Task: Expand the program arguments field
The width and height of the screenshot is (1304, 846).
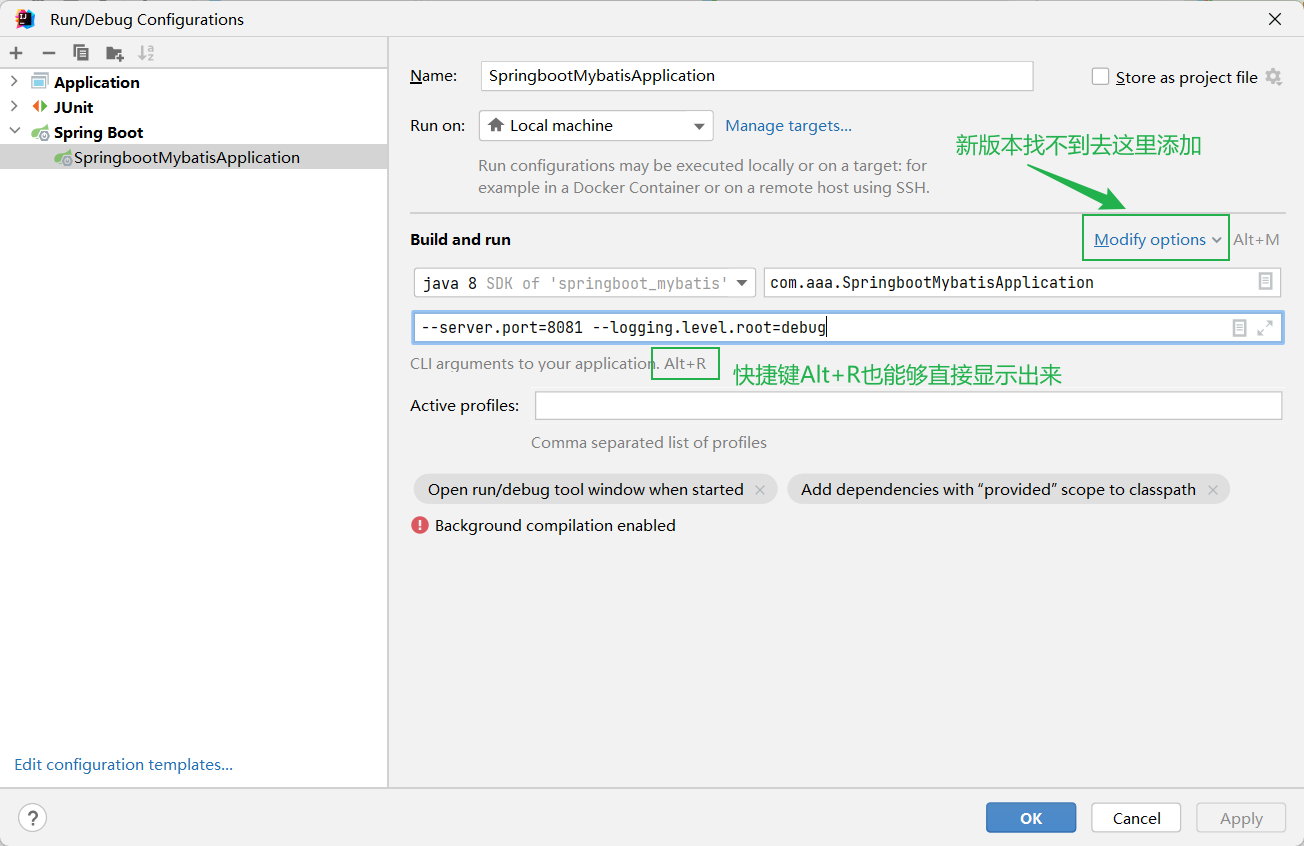Action: (1265, 328)
